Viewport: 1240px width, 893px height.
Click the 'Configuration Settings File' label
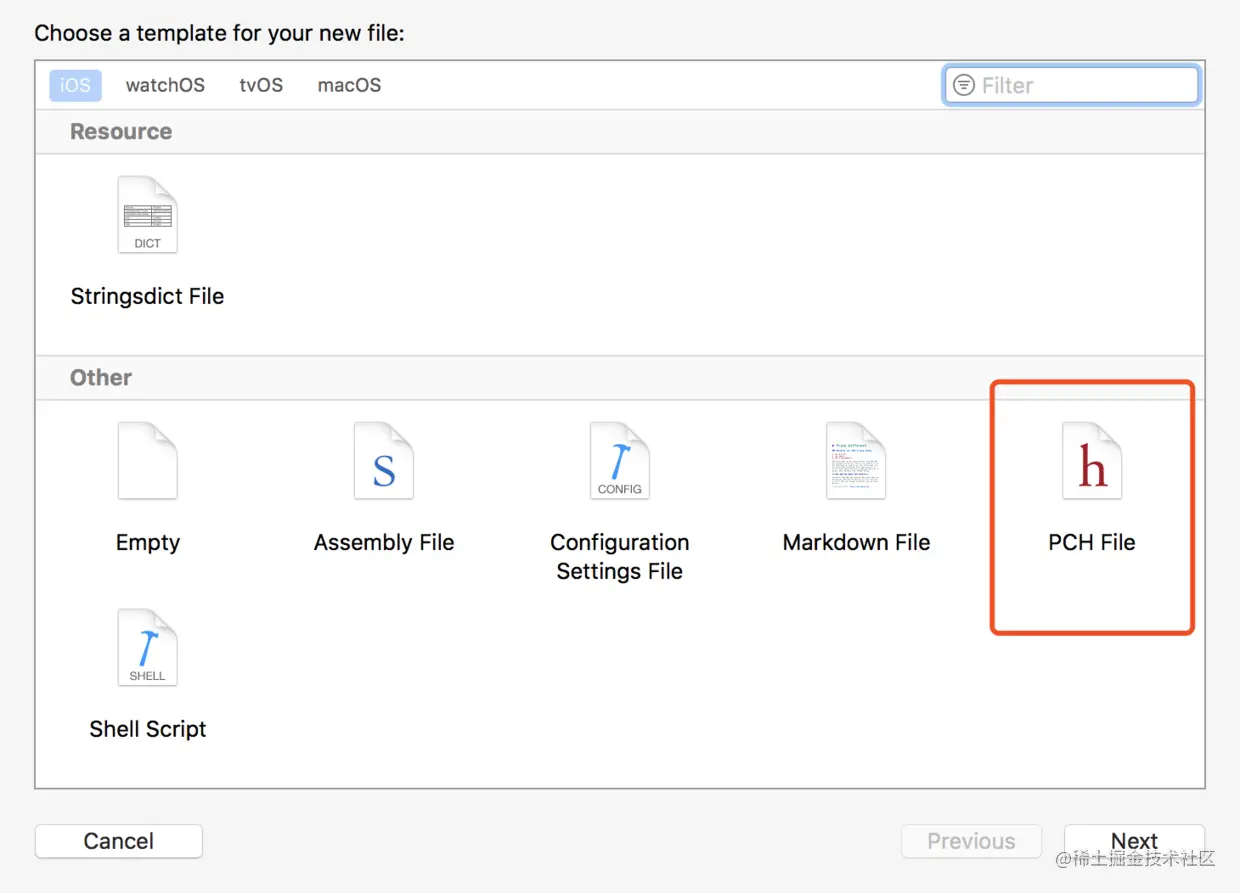620,557
